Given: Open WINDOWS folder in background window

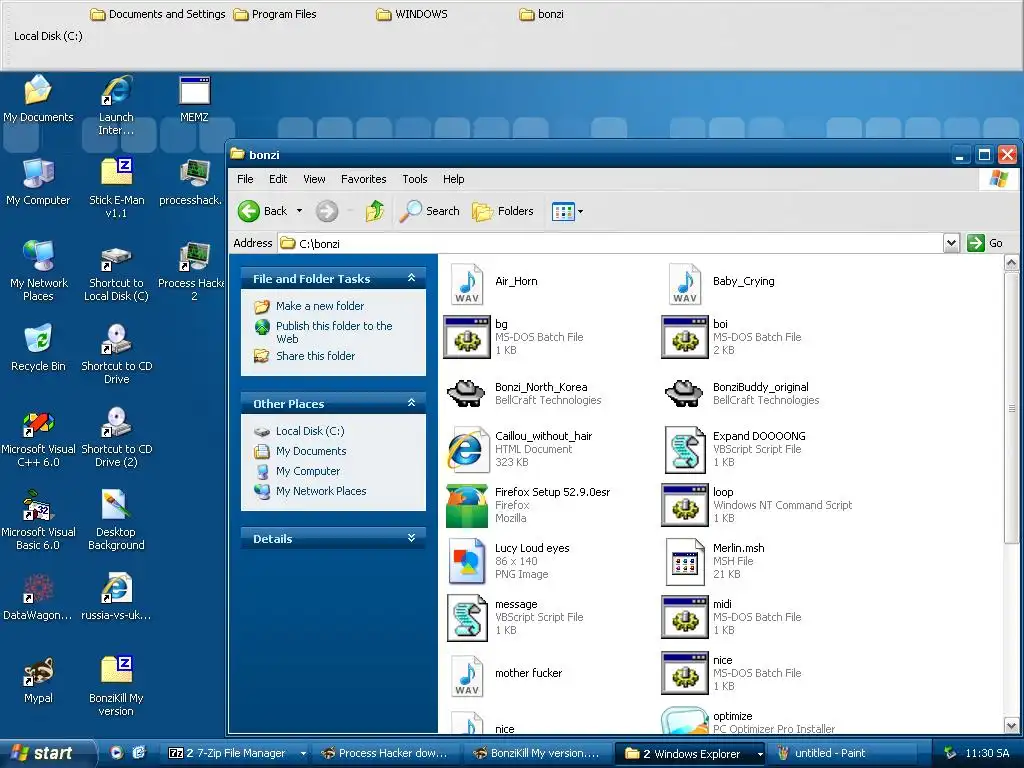Looking at the screenshot, I should (412, 14).
